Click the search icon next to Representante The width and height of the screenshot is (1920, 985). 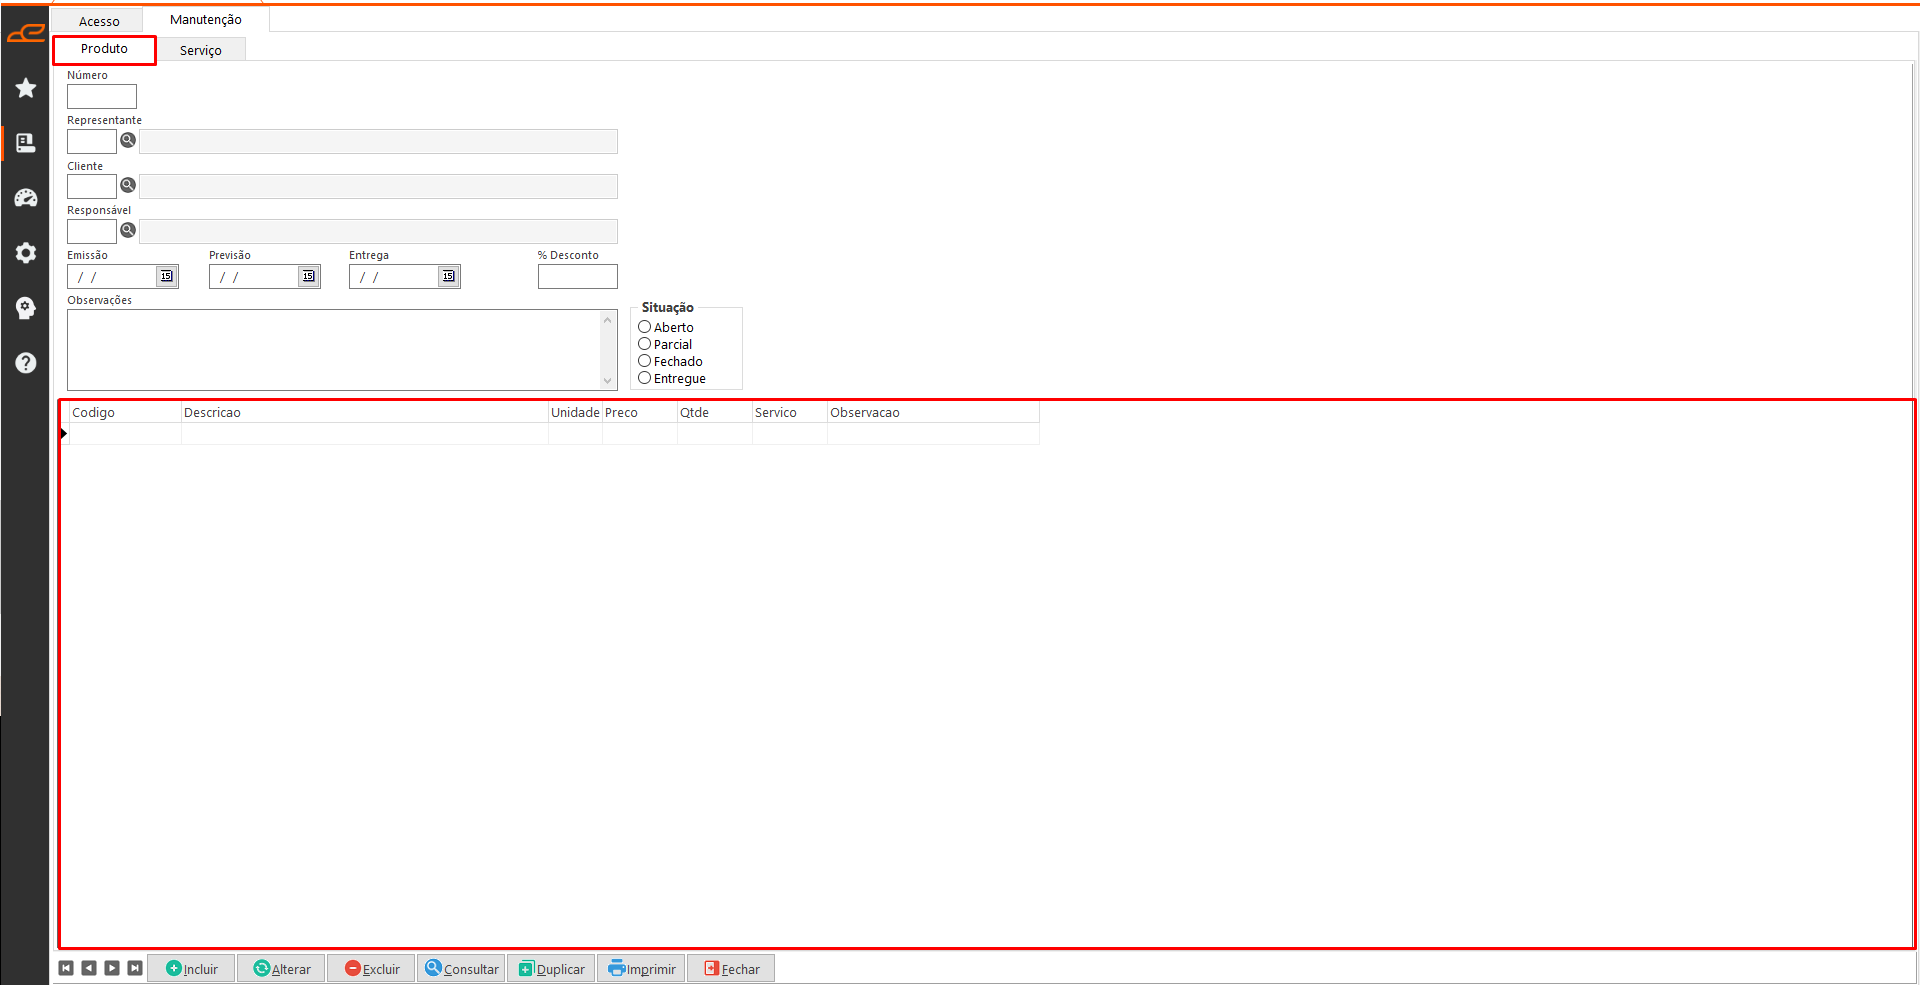pos(128,141)
